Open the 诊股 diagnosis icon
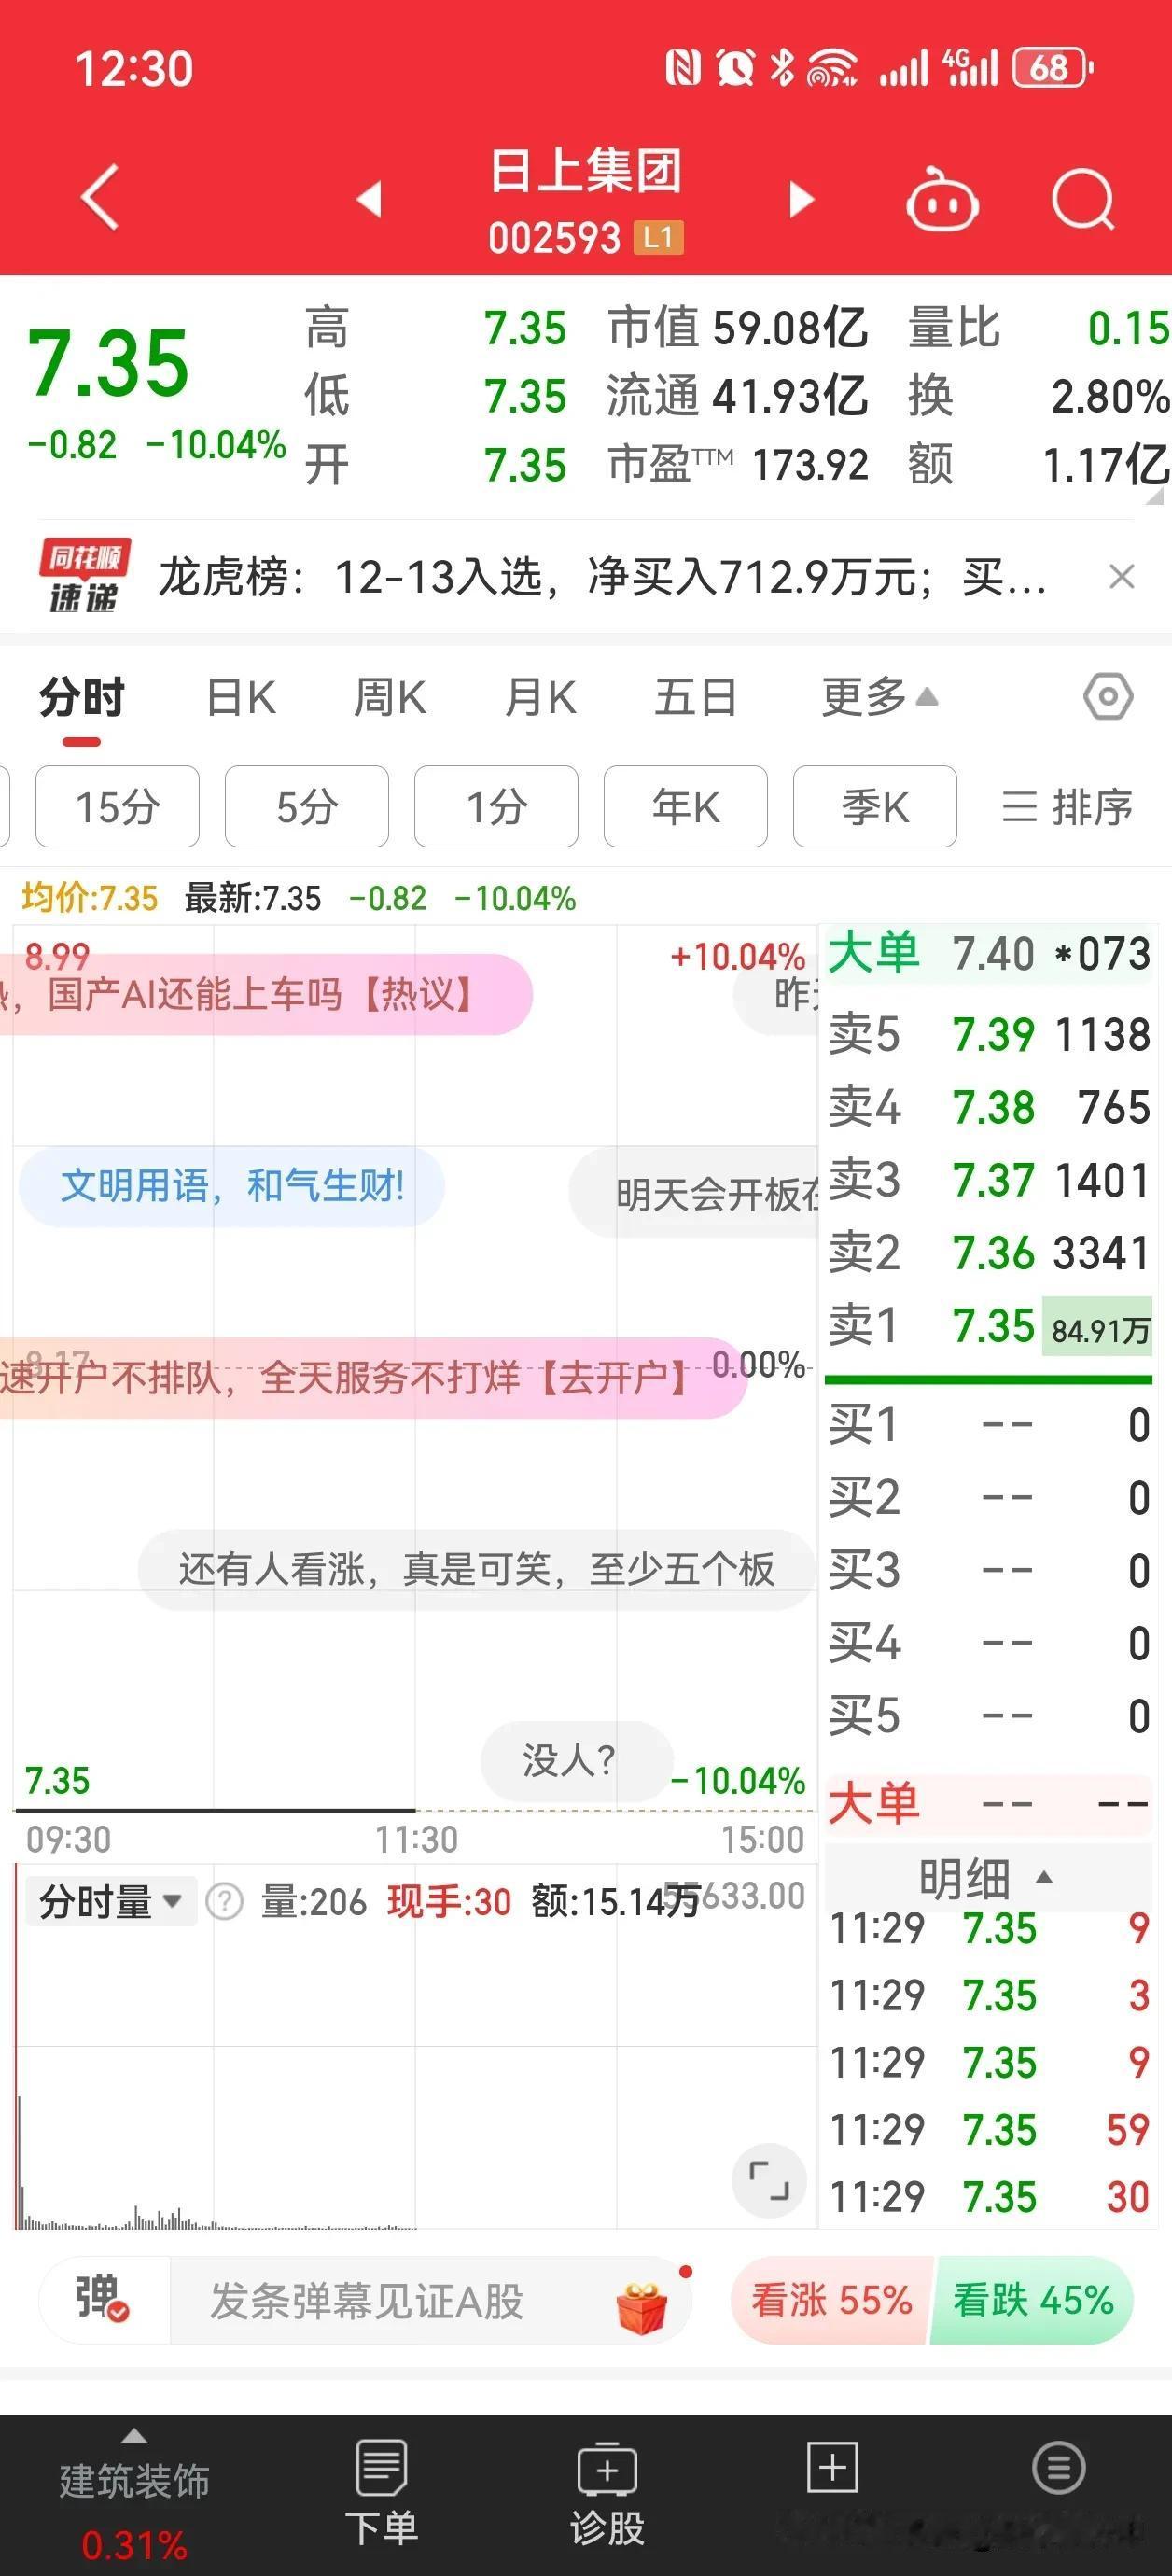This screenshot has height=2576, width=1172. [607, 2493]
